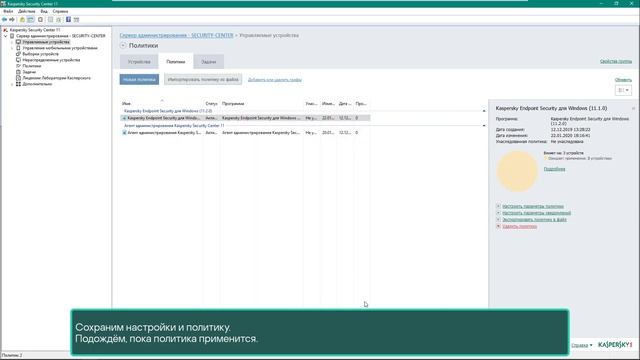Image resolution: width=640 pixels, height=360 pixels.
Task: Follow the Сервер администрирования breadcrumb link
Action: pyautogui.click(x=176, y=36)
